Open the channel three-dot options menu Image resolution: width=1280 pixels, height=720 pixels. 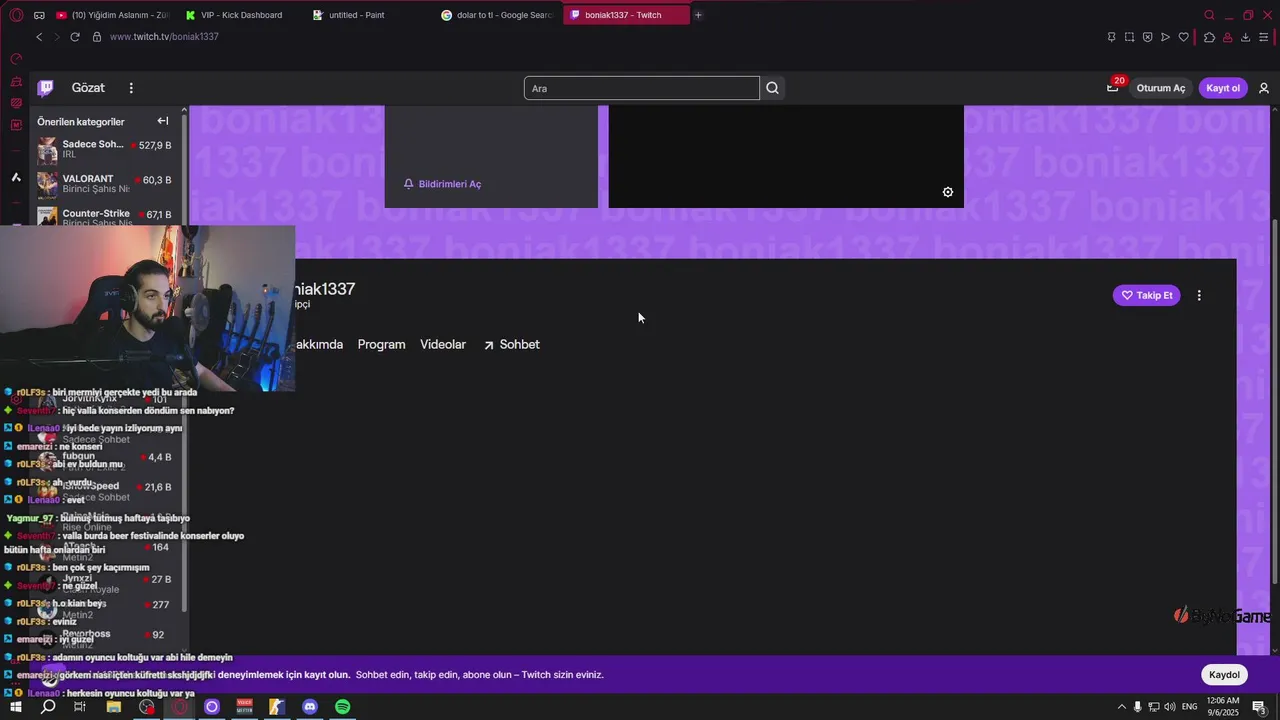[1199, 295]
